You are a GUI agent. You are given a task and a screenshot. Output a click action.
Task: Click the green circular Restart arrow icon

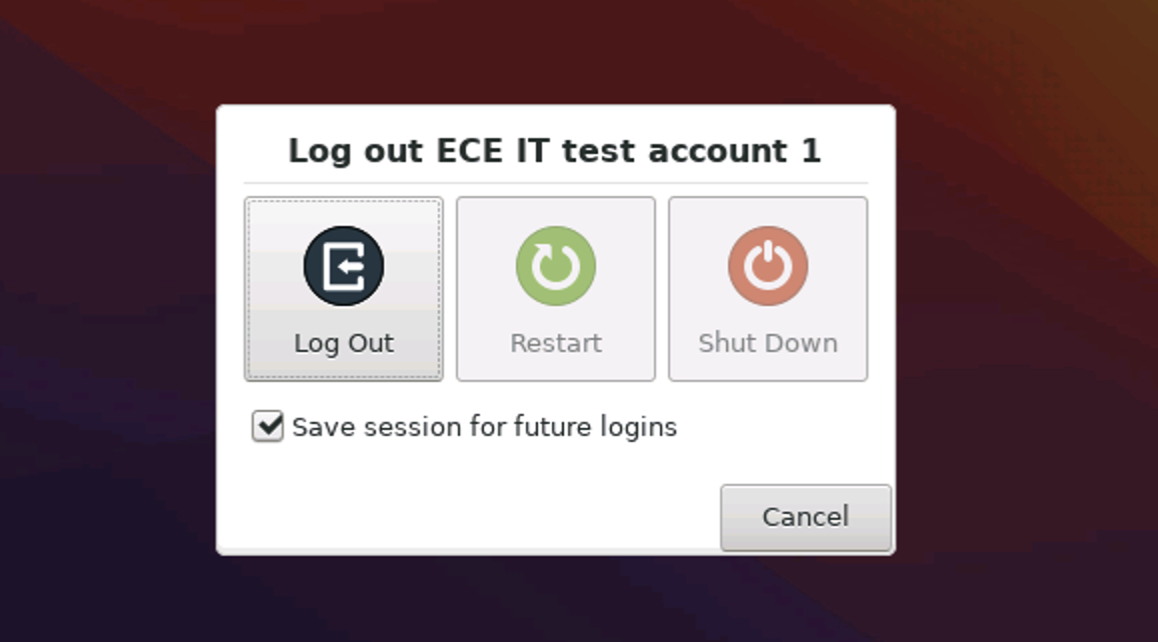point(556,266)
